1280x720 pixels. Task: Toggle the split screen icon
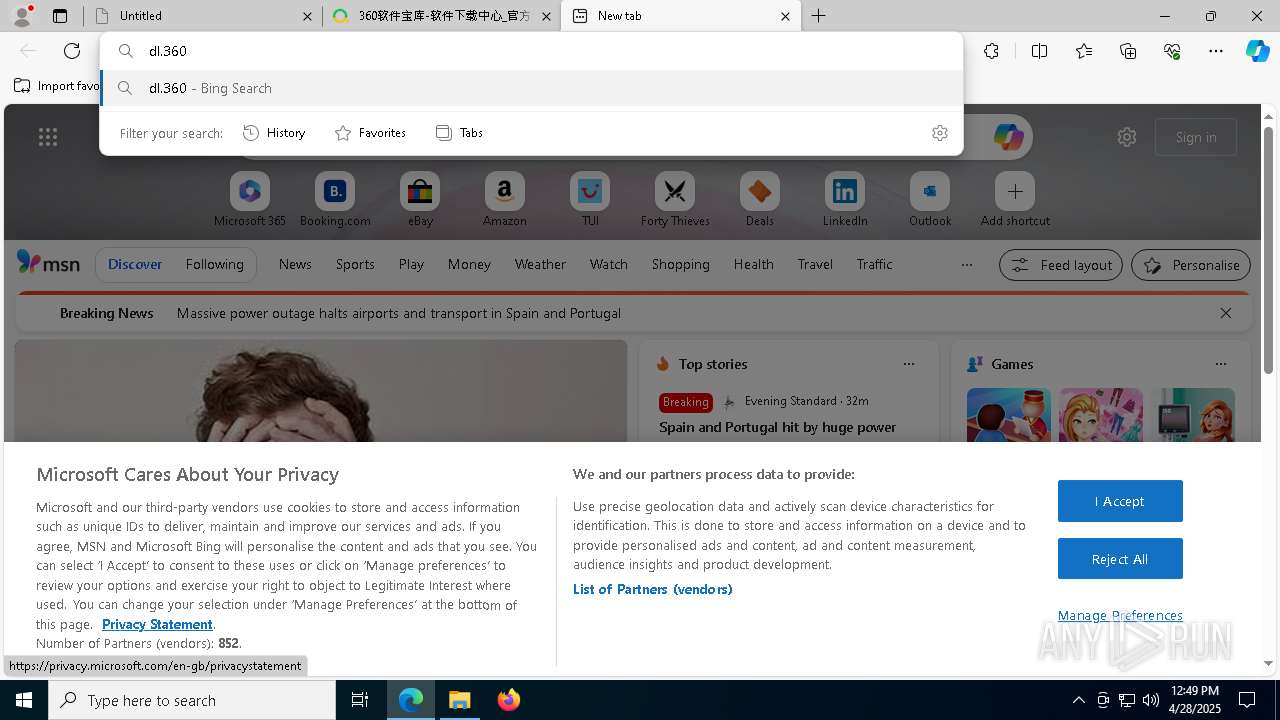point(1039,51)
